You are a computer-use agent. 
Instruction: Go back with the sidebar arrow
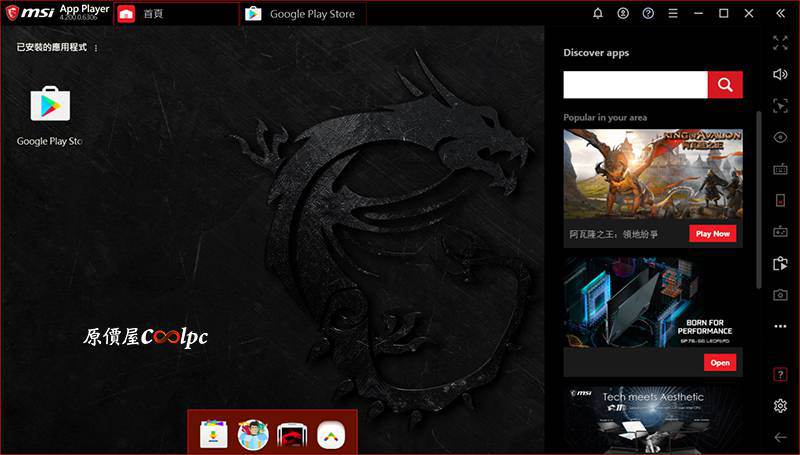tap(780, 437)
